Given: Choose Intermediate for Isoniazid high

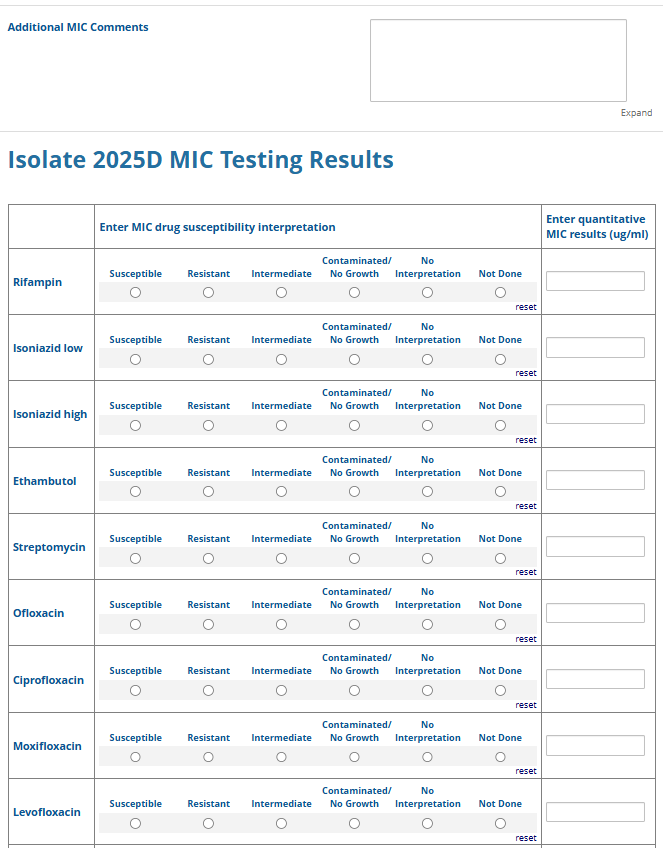Looking at the screenshot, I should point(281,425).
